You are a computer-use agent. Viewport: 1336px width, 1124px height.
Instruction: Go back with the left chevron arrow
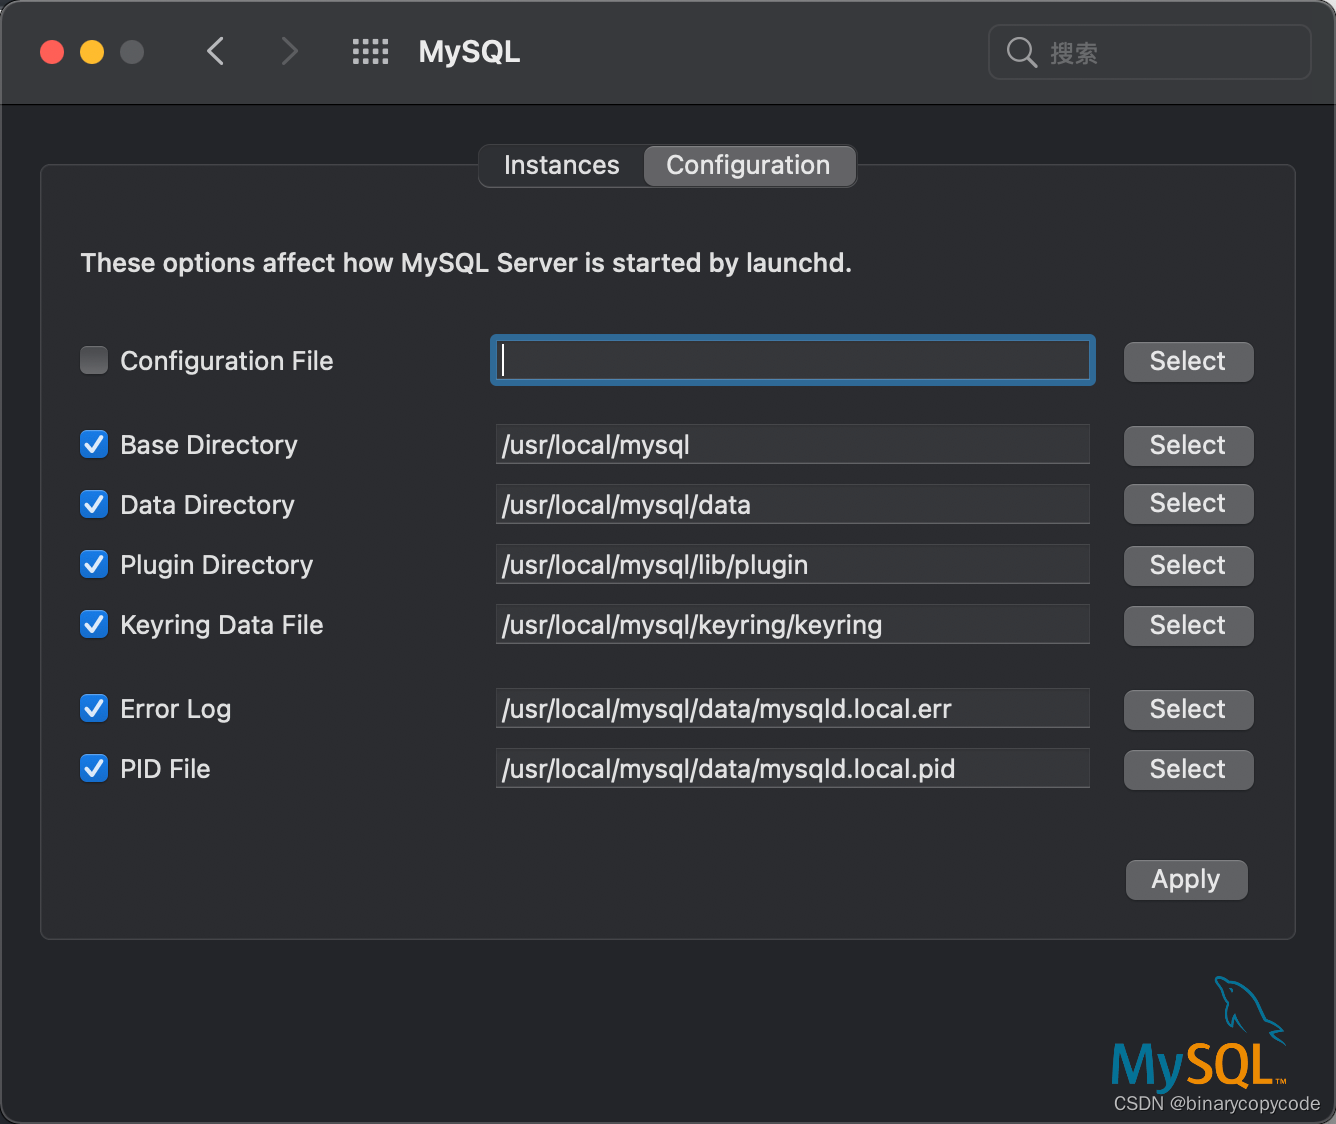coord(215,51)
